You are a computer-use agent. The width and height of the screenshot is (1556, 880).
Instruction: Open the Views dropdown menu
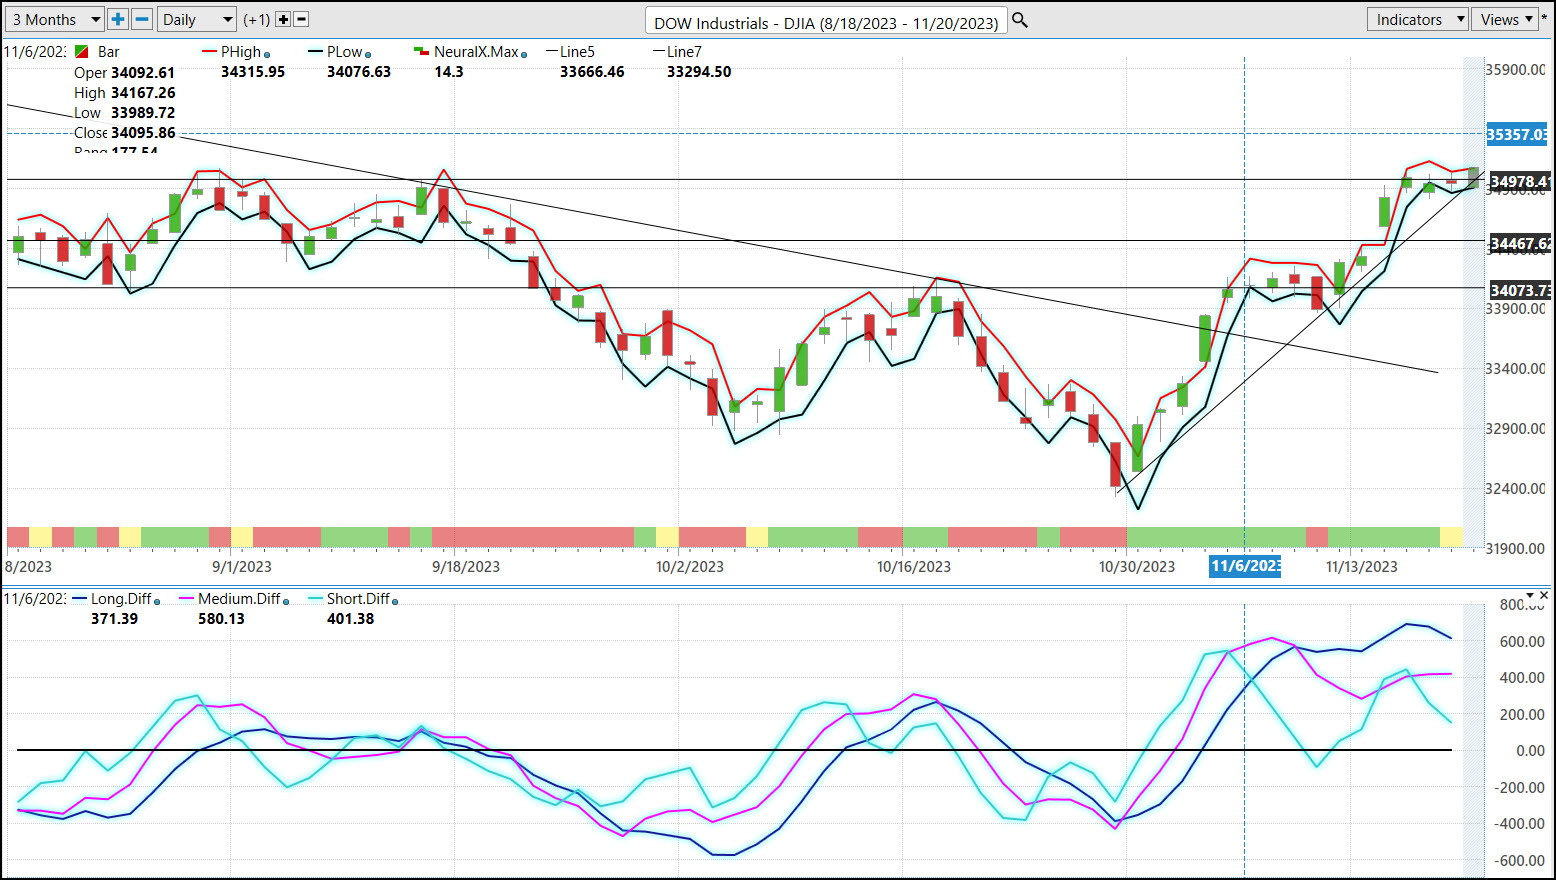click(1505, 19)
